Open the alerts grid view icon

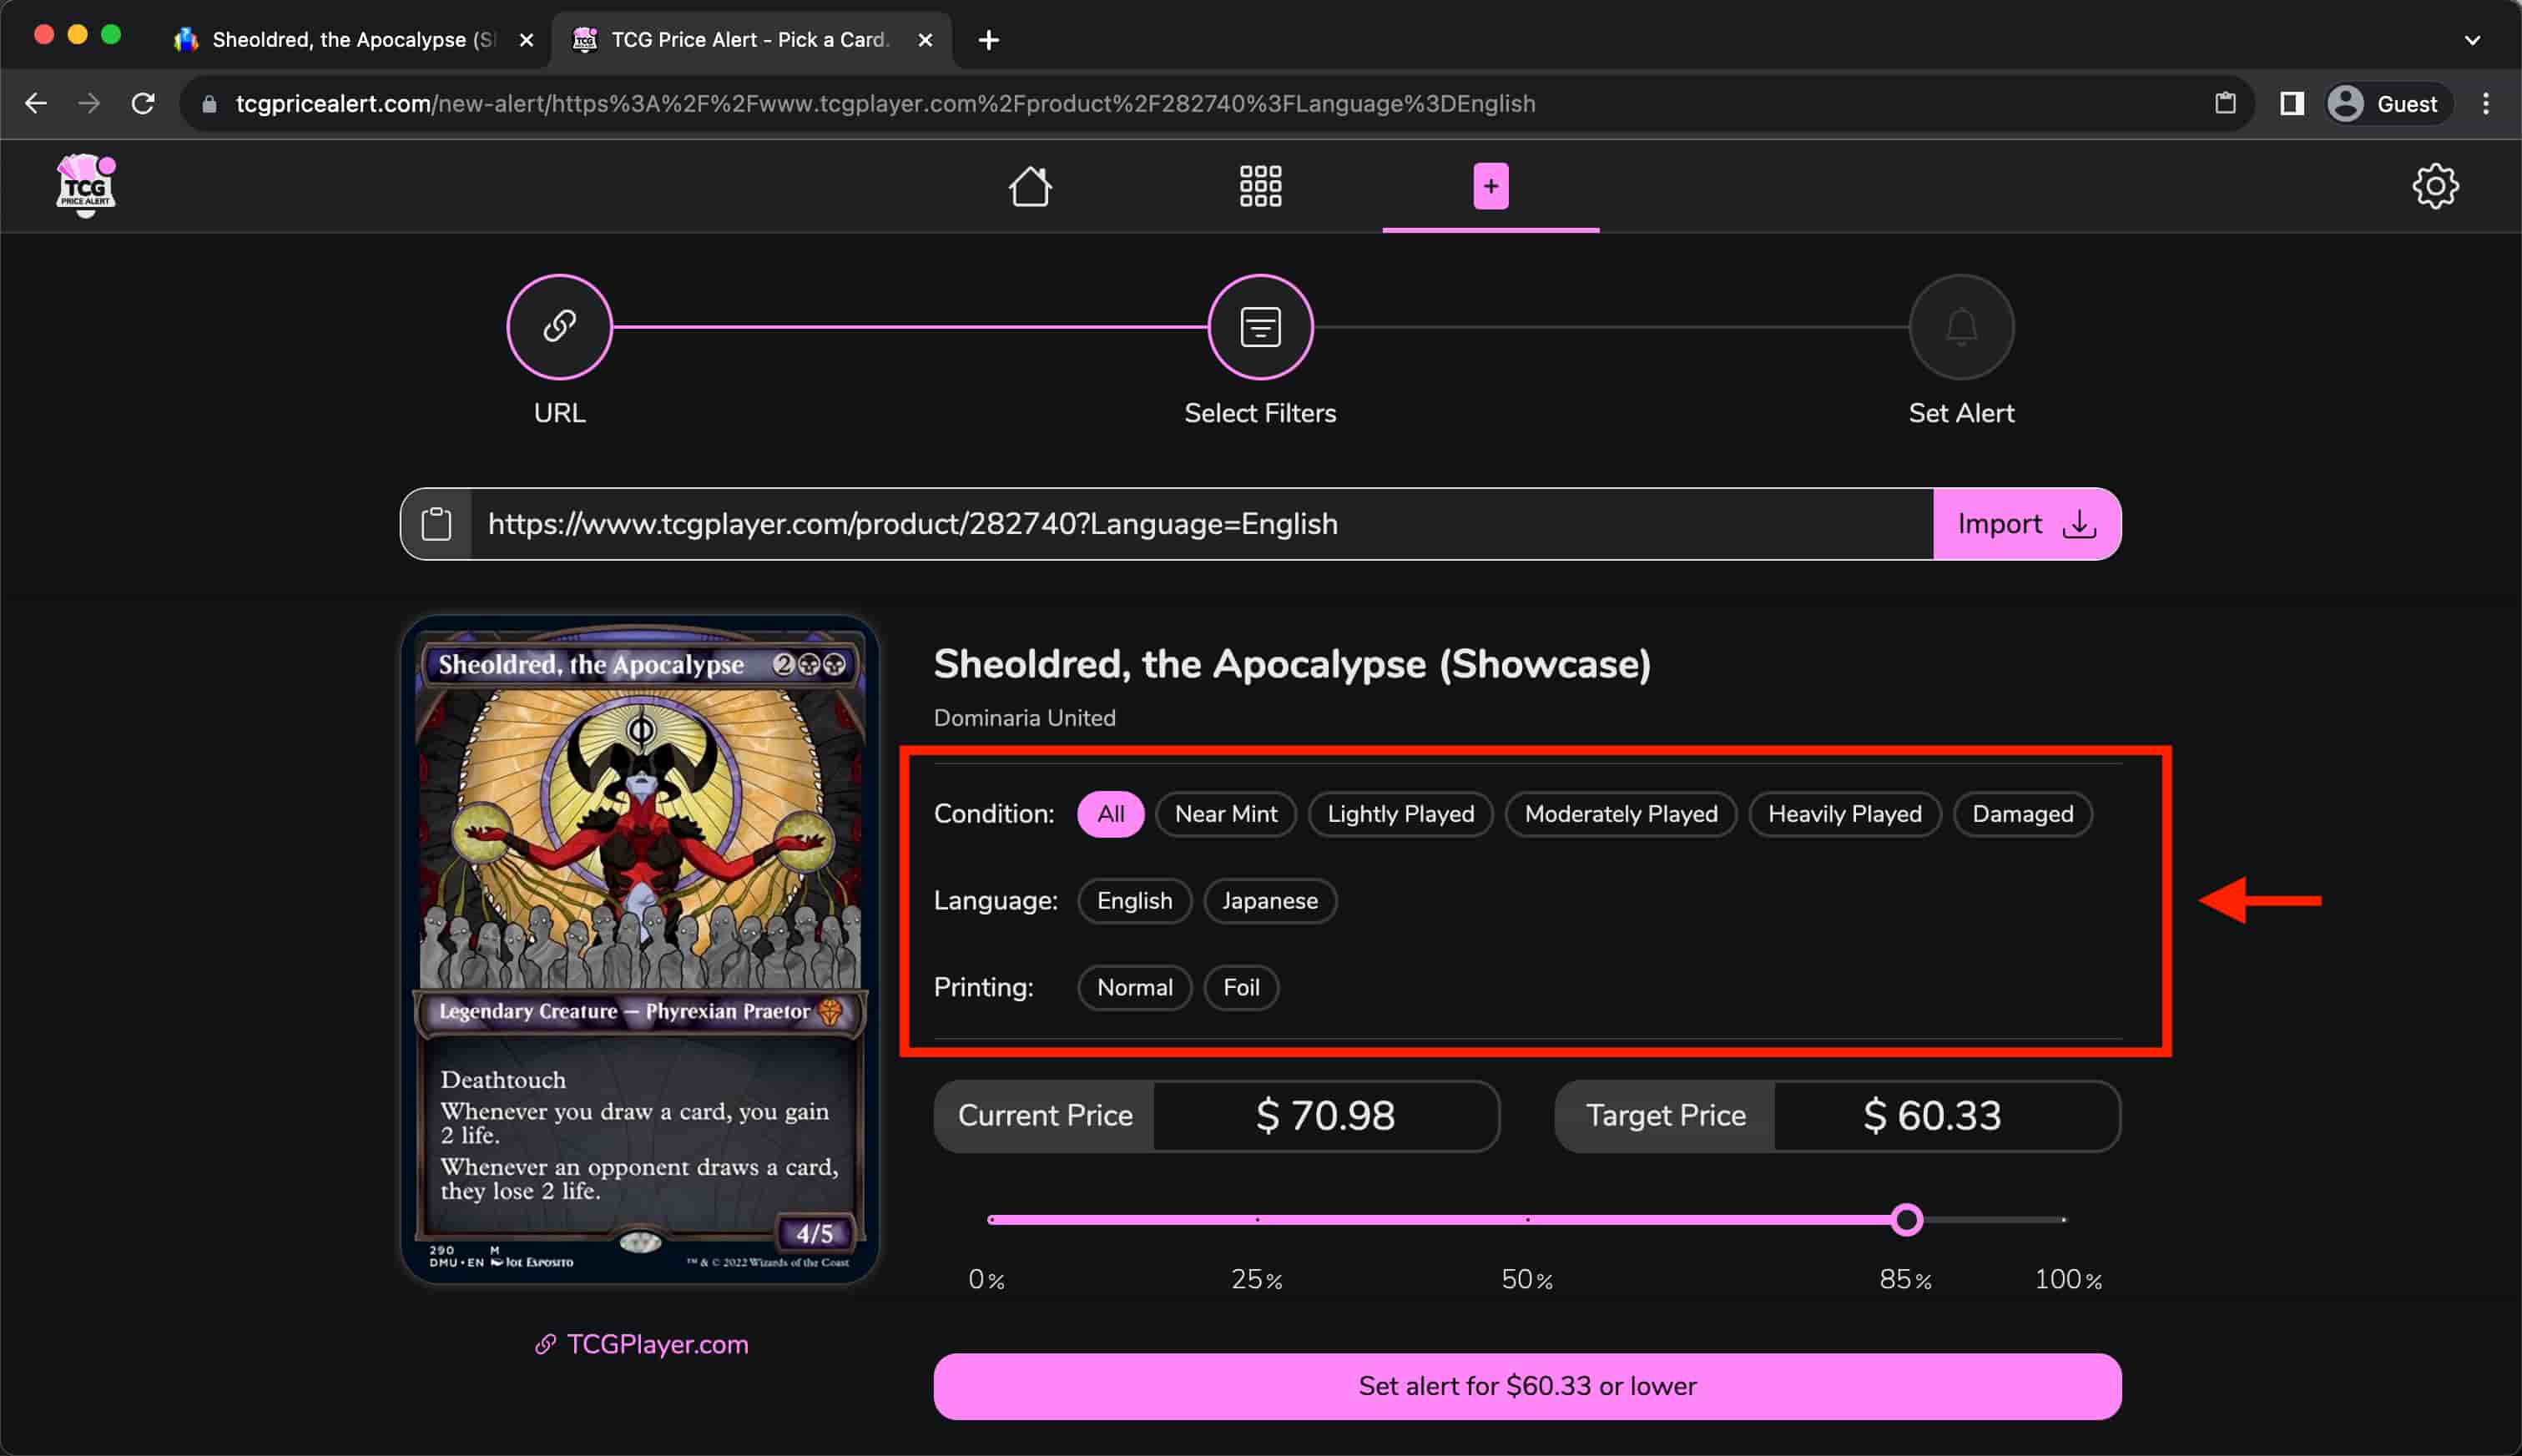tap(1260, 186)
